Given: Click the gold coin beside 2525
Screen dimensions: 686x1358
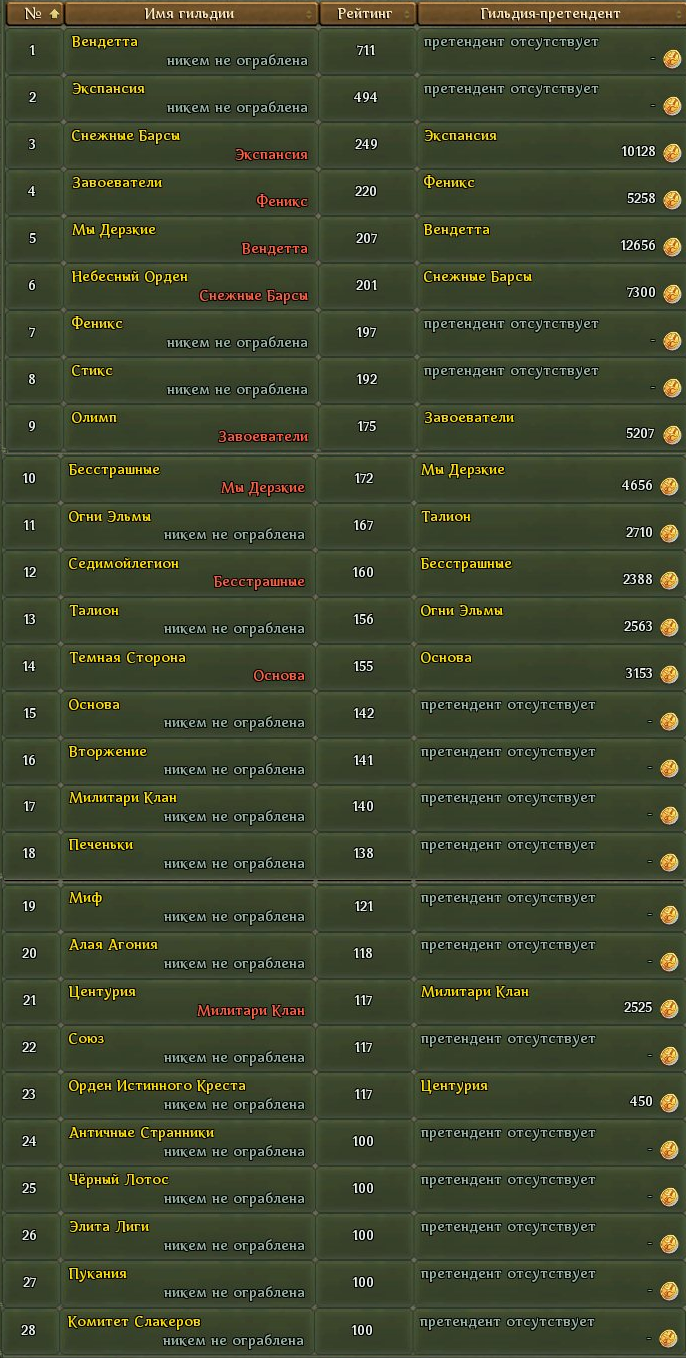Looking at the screenshot, I should 669,1008.
